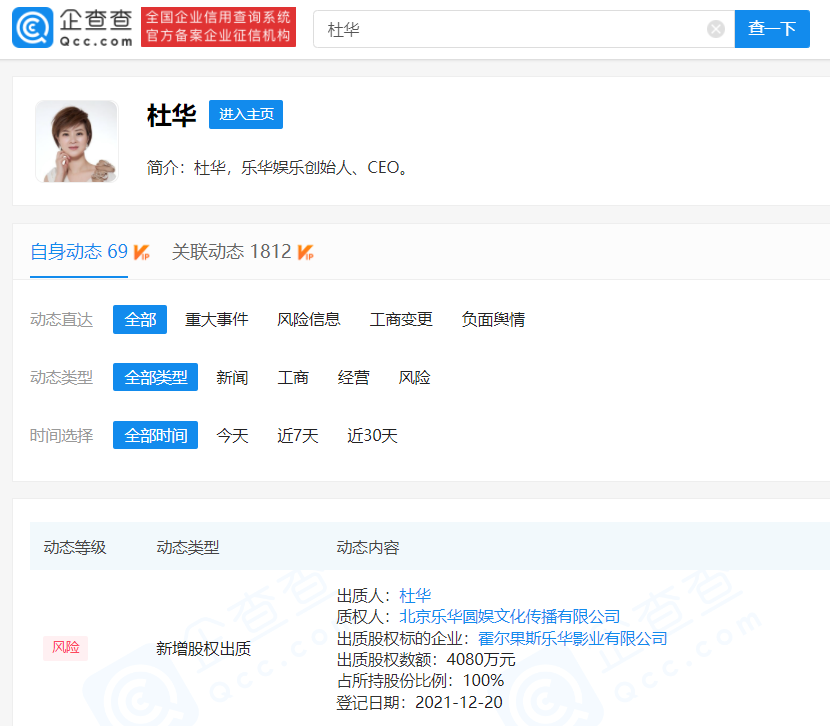
Task: Click the VIP badge beside 关联动态 1812
Action: [x=305, y=252]
